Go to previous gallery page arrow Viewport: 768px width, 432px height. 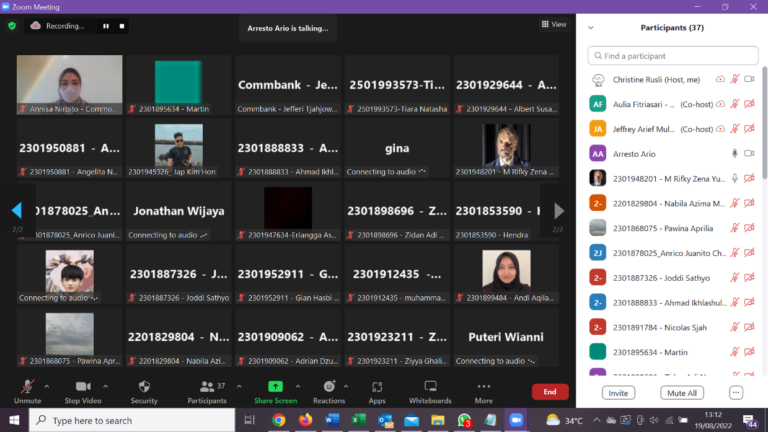pyautogui.click(x=17, y=211)
